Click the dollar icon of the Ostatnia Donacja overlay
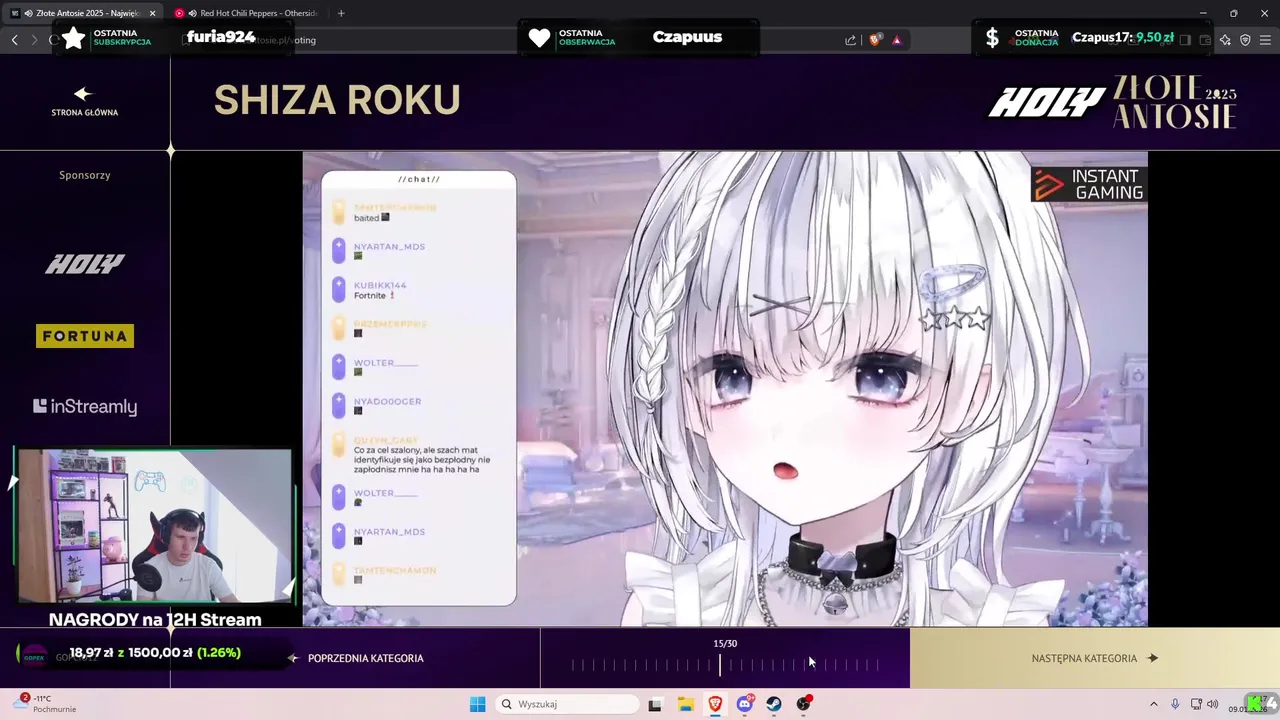This screenshot has height=720, width=1280. [992, 38]
